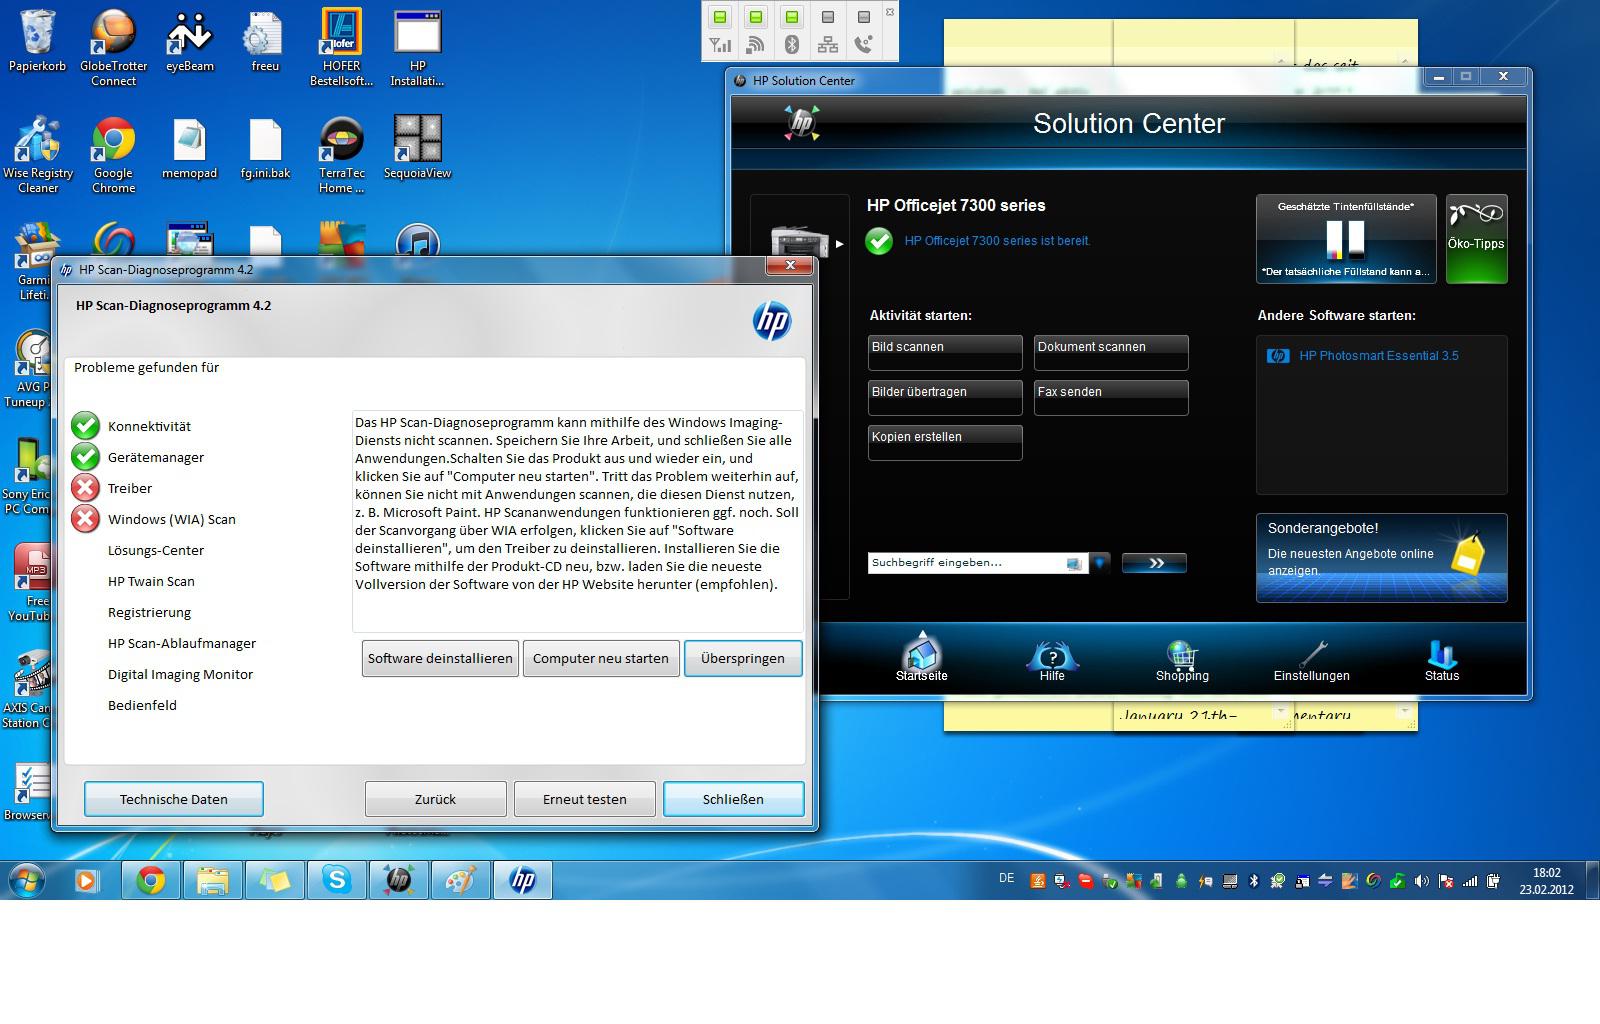Select the HP Twain Scan list item

point(151,581)
